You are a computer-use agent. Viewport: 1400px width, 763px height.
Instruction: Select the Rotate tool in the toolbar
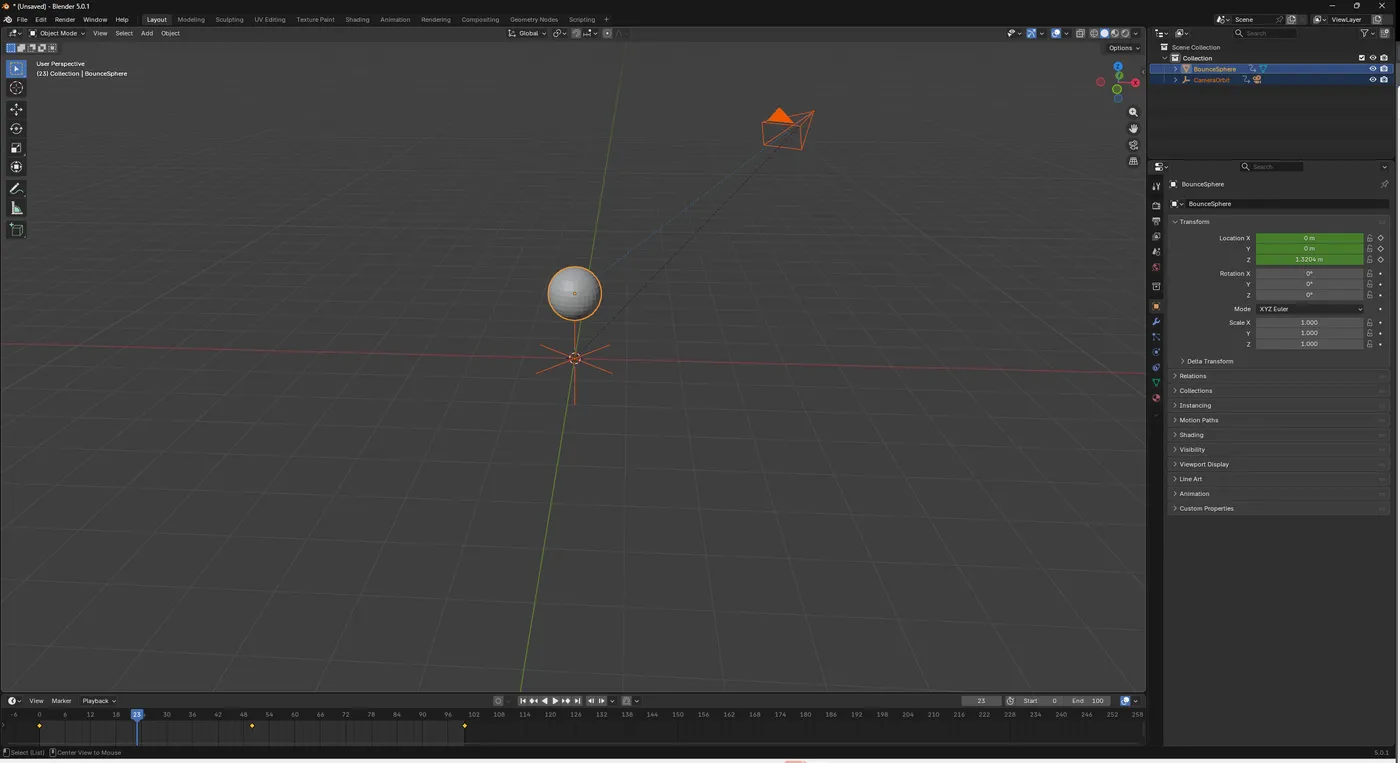(x=16, y=129)
